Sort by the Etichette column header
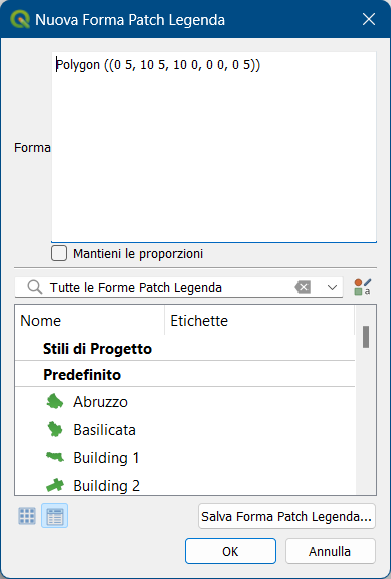The width and height of the screenshot is (391, 579). [x=259, y=321]
